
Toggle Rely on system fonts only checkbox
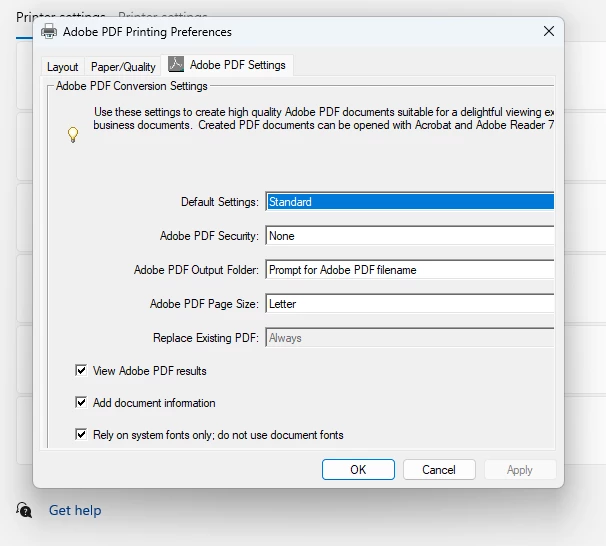(81, 435)
